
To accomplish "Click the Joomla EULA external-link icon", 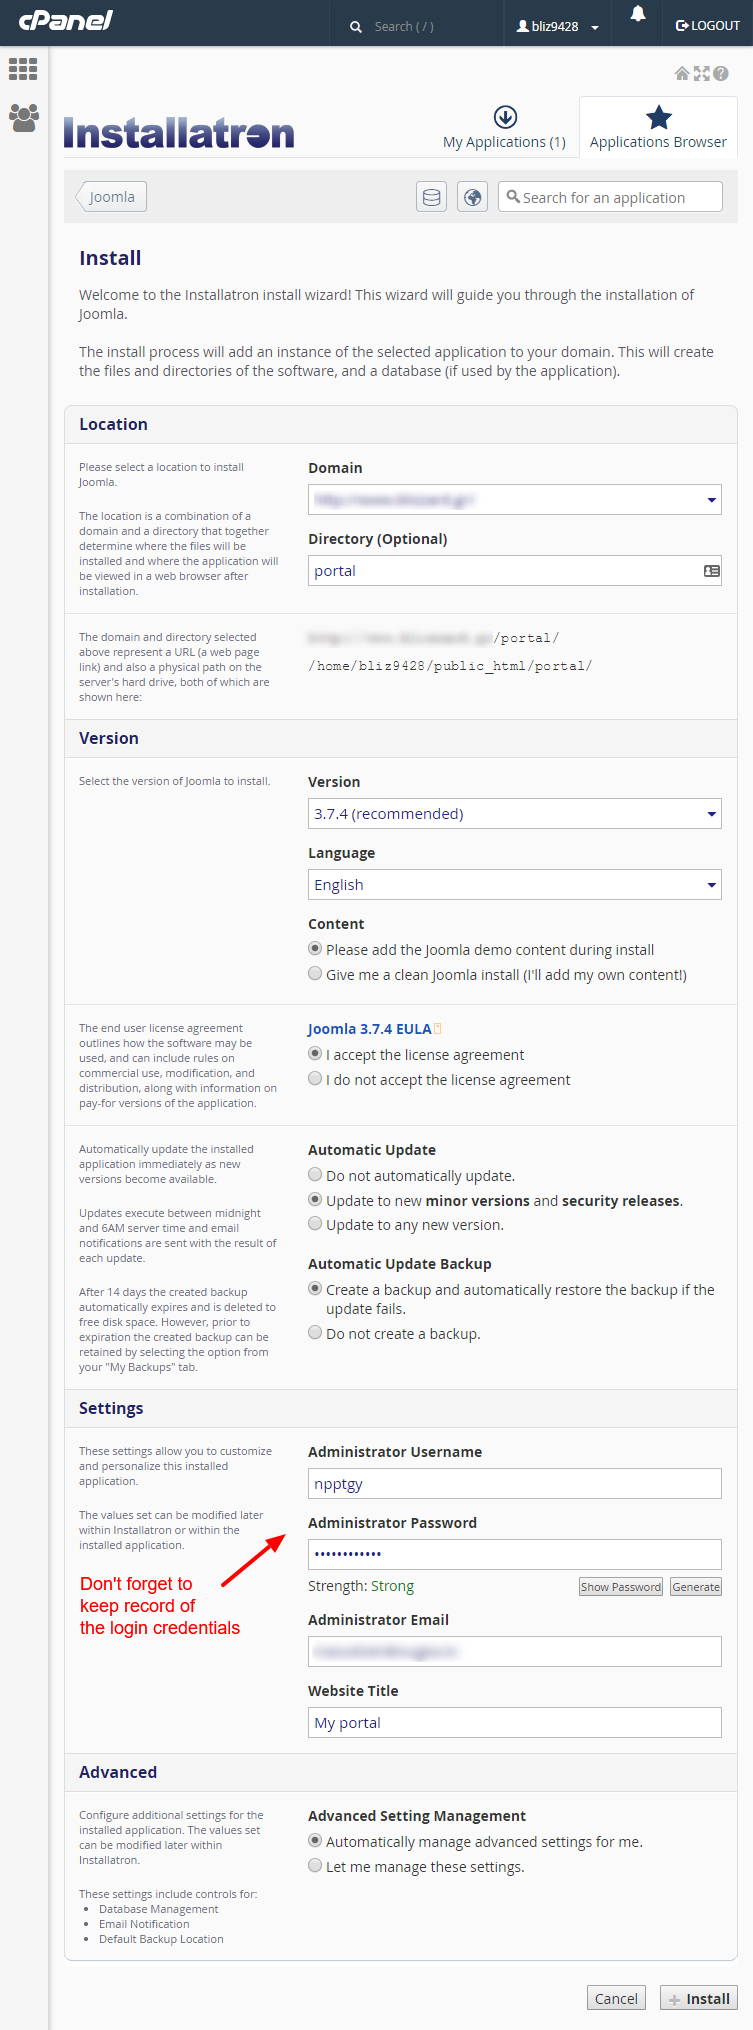I will point(438,1028).
